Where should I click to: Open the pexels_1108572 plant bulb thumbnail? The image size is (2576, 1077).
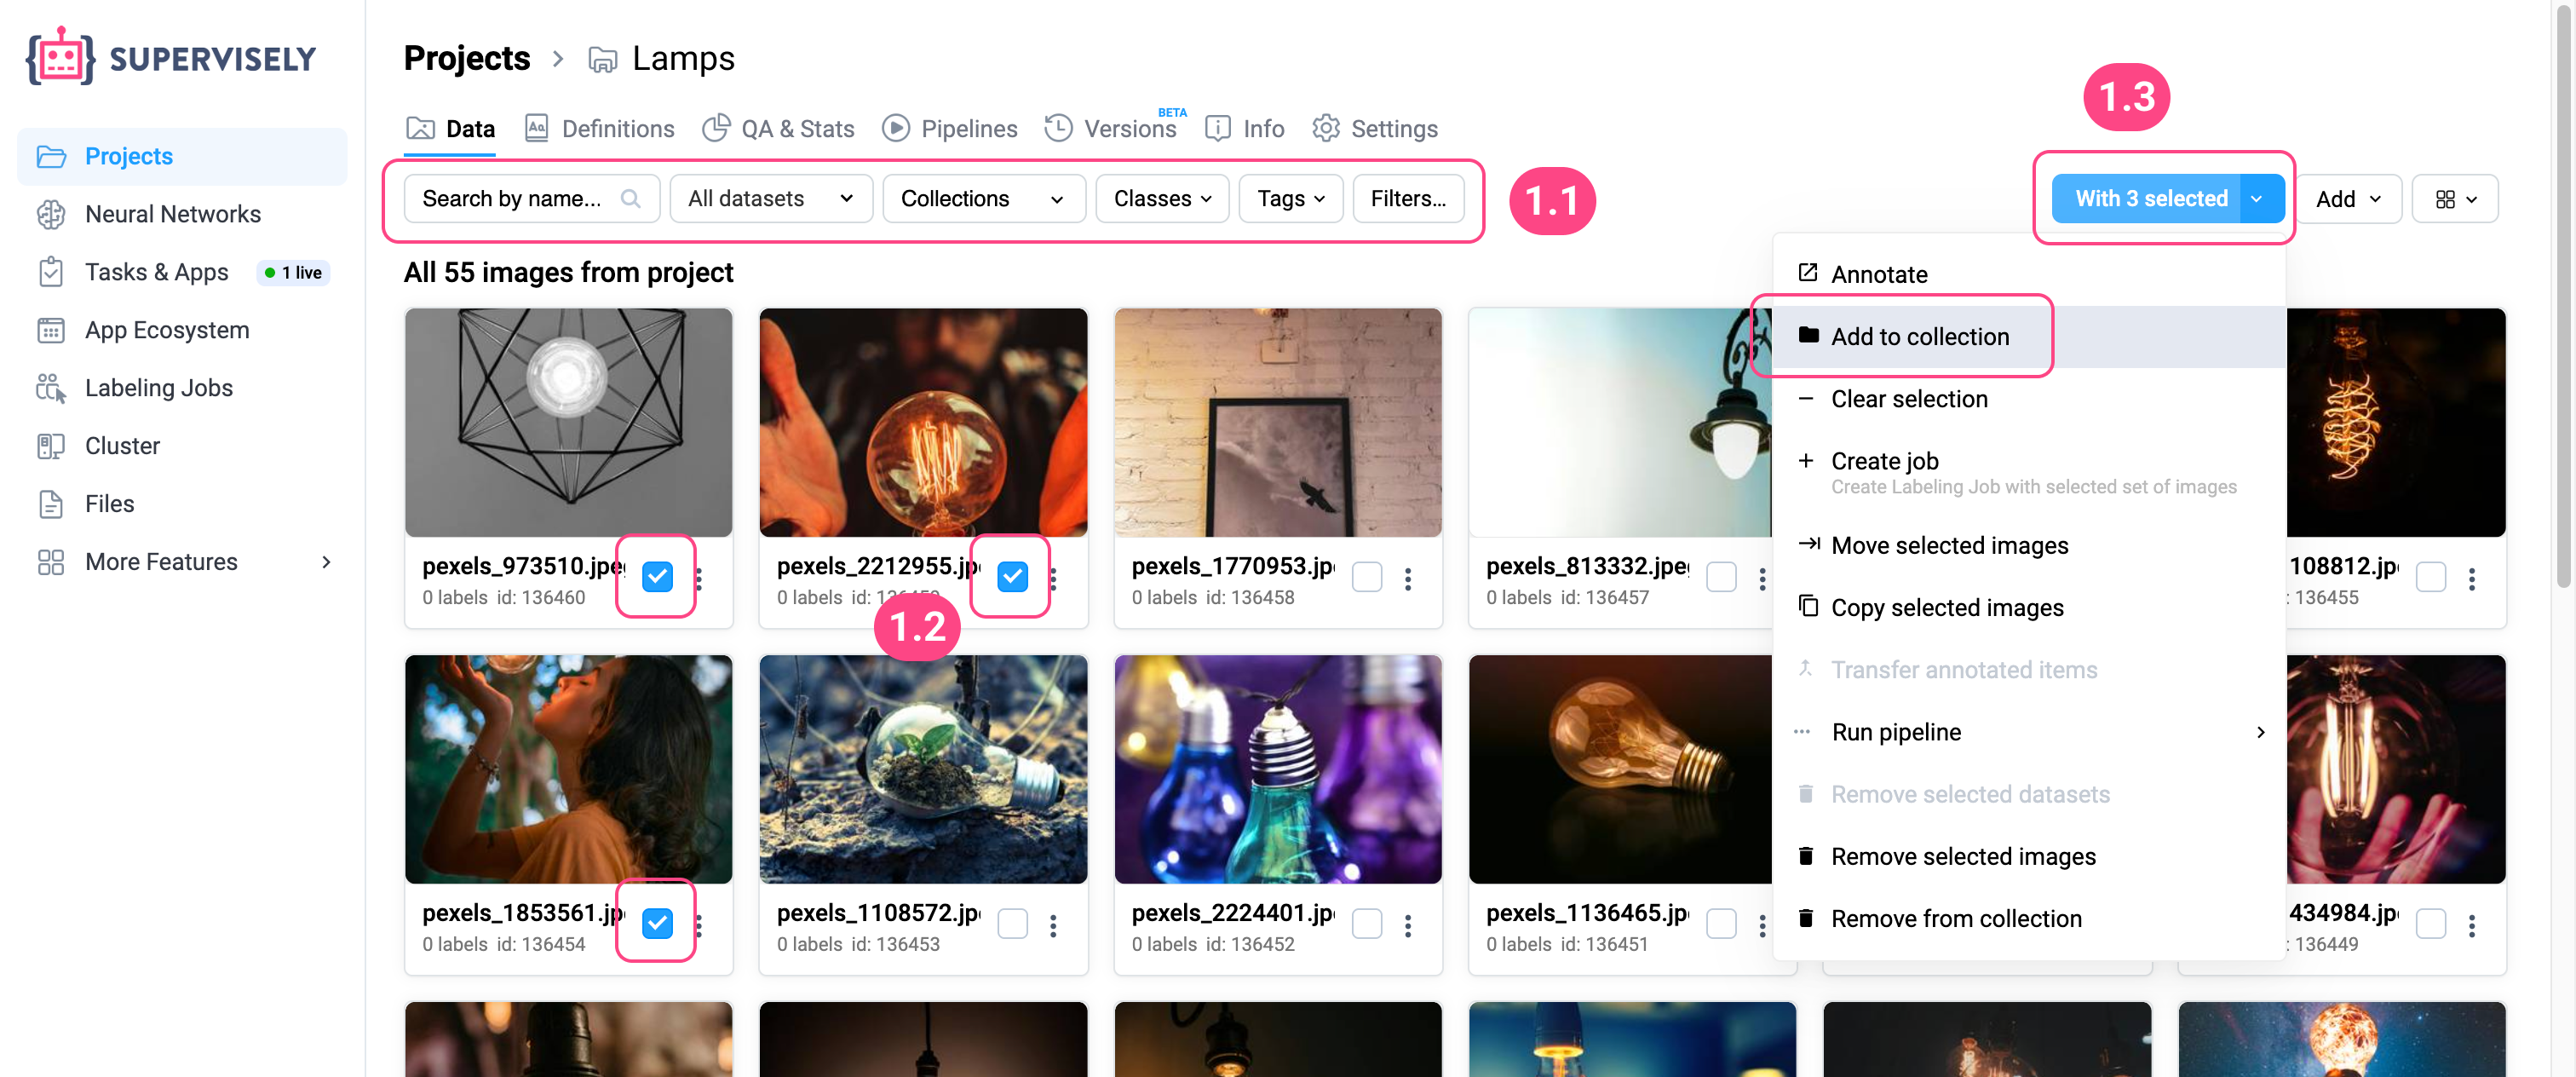point(923,769)
